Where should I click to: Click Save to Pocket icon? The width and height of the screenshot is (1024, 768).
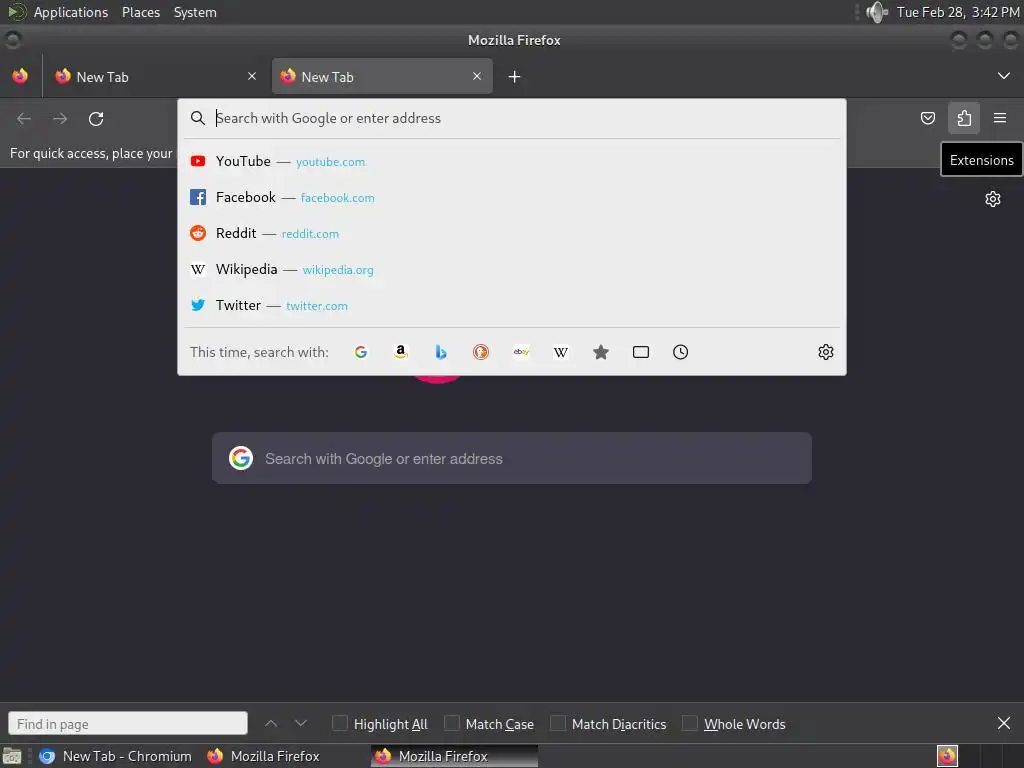[x=927, y=118]
